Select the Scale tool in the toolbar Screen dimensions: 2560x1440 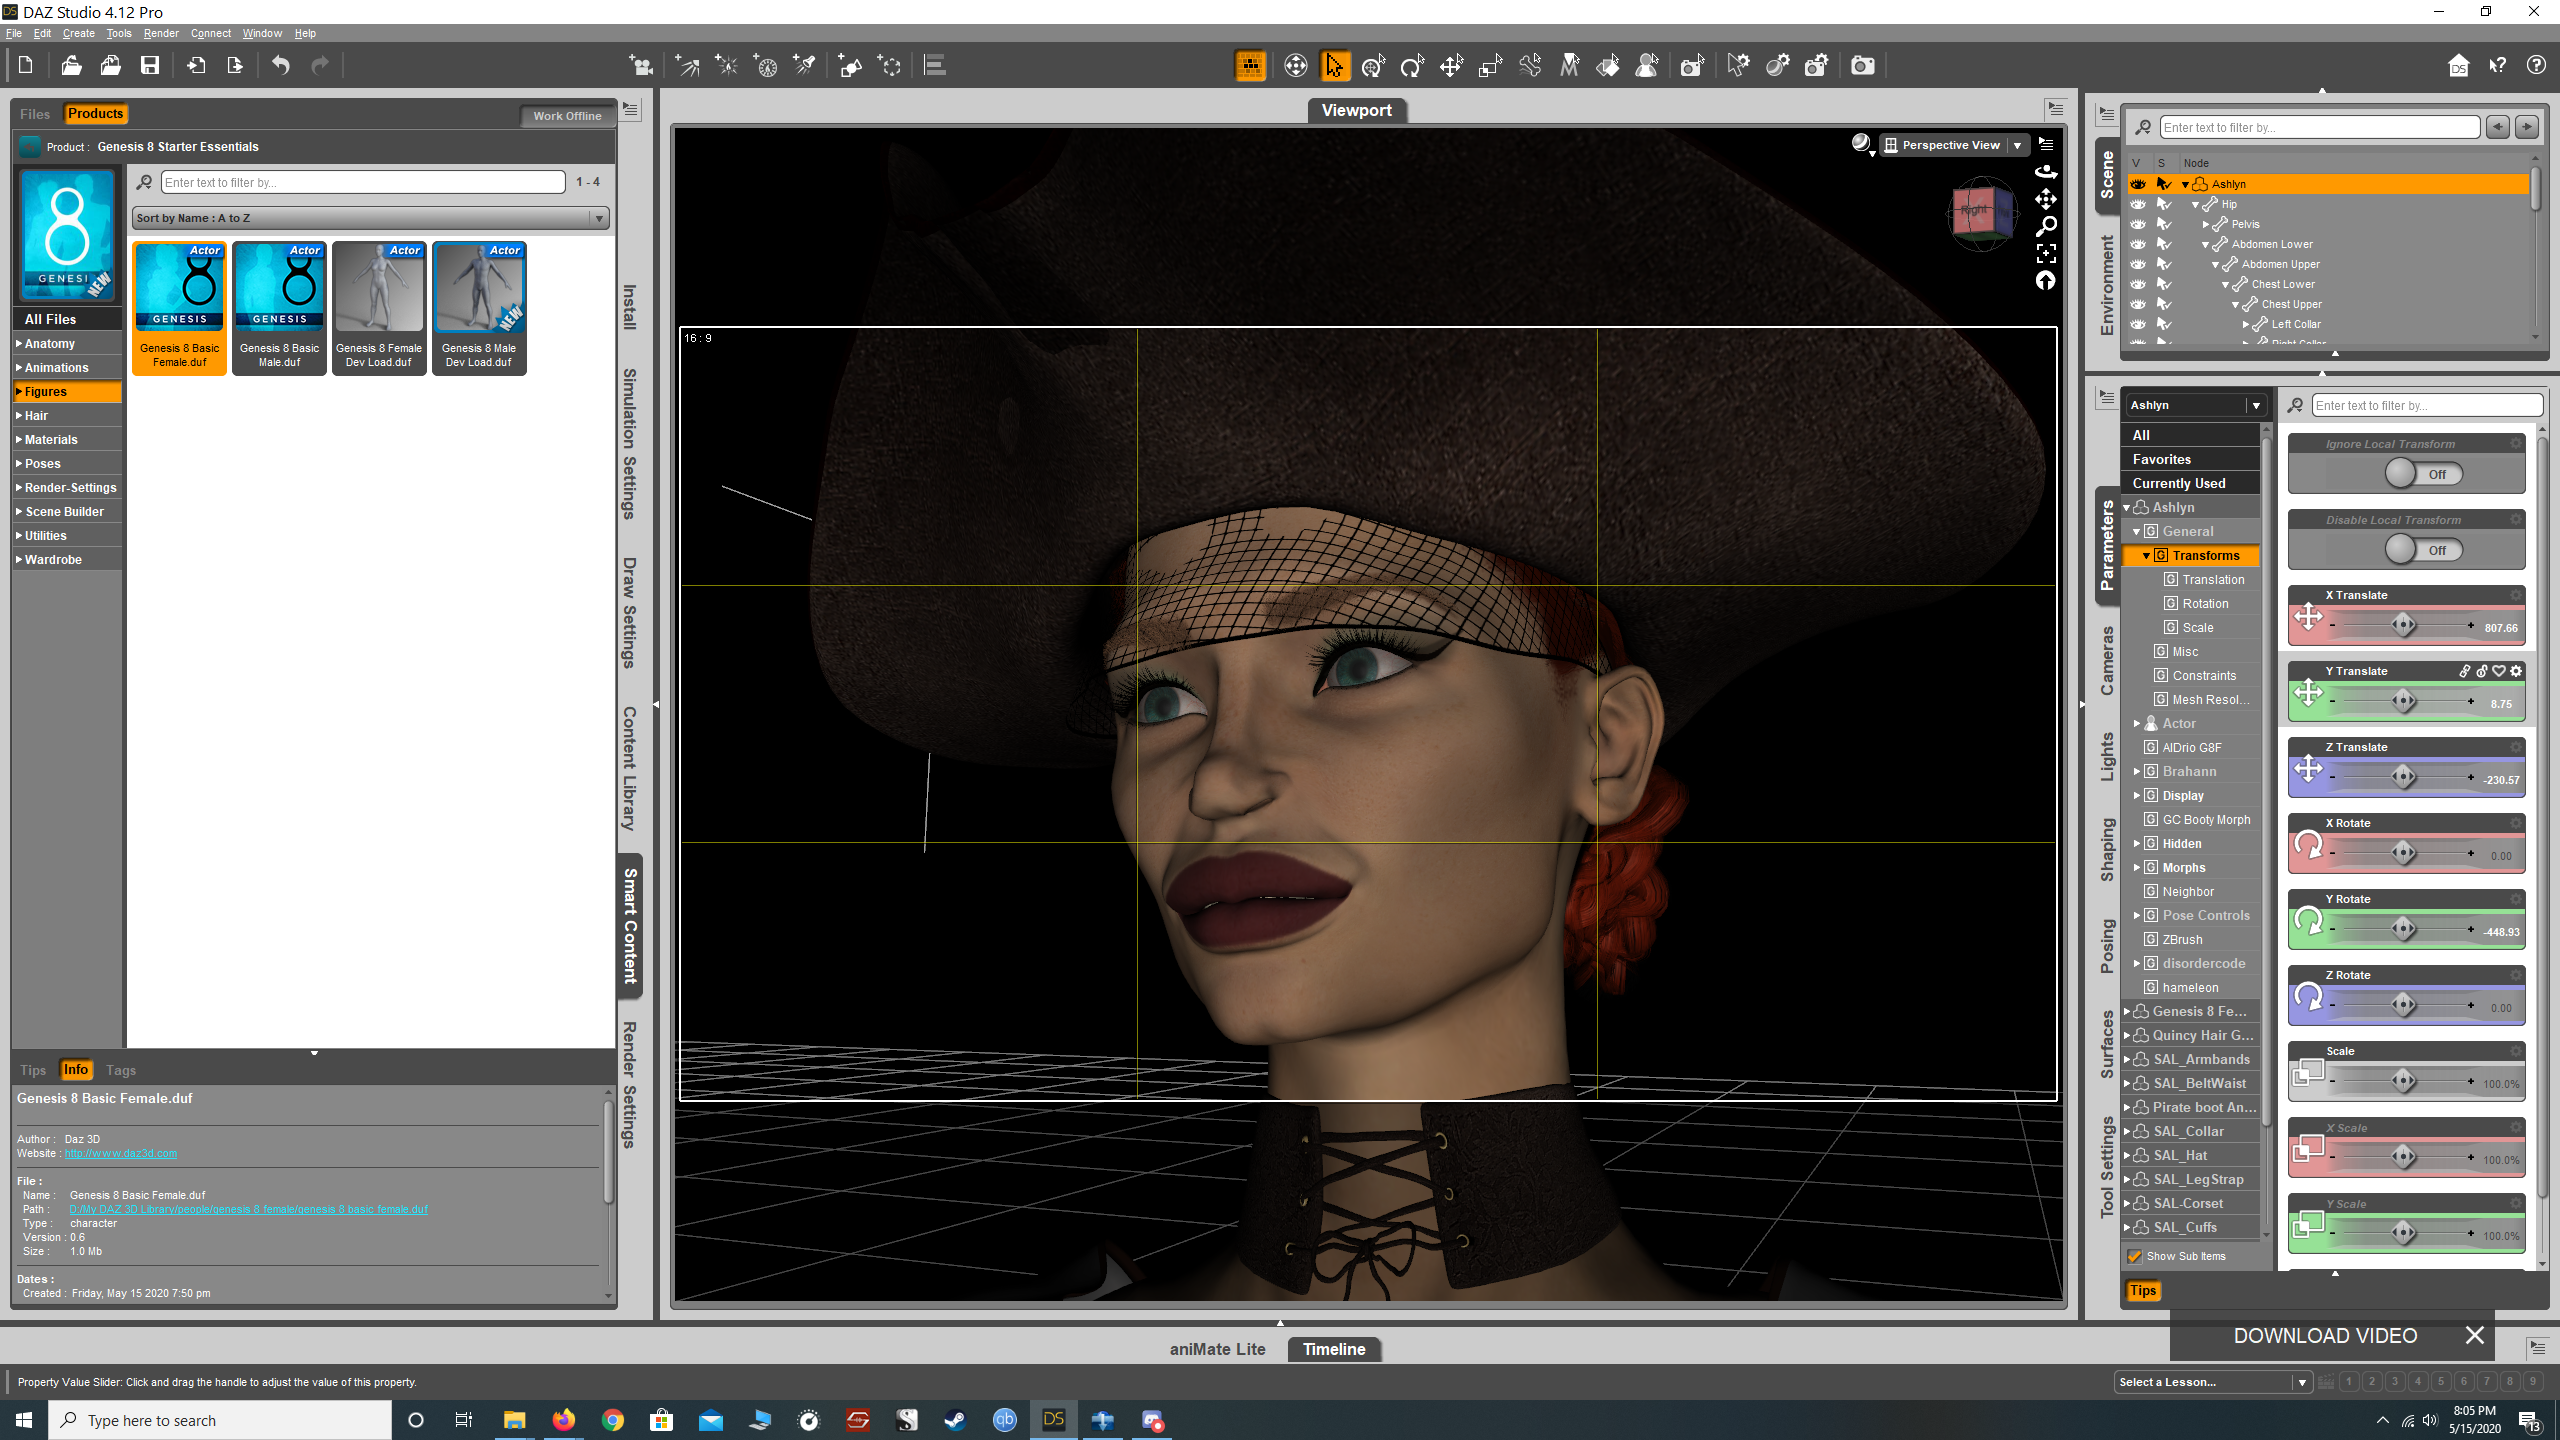[1490, 66]
